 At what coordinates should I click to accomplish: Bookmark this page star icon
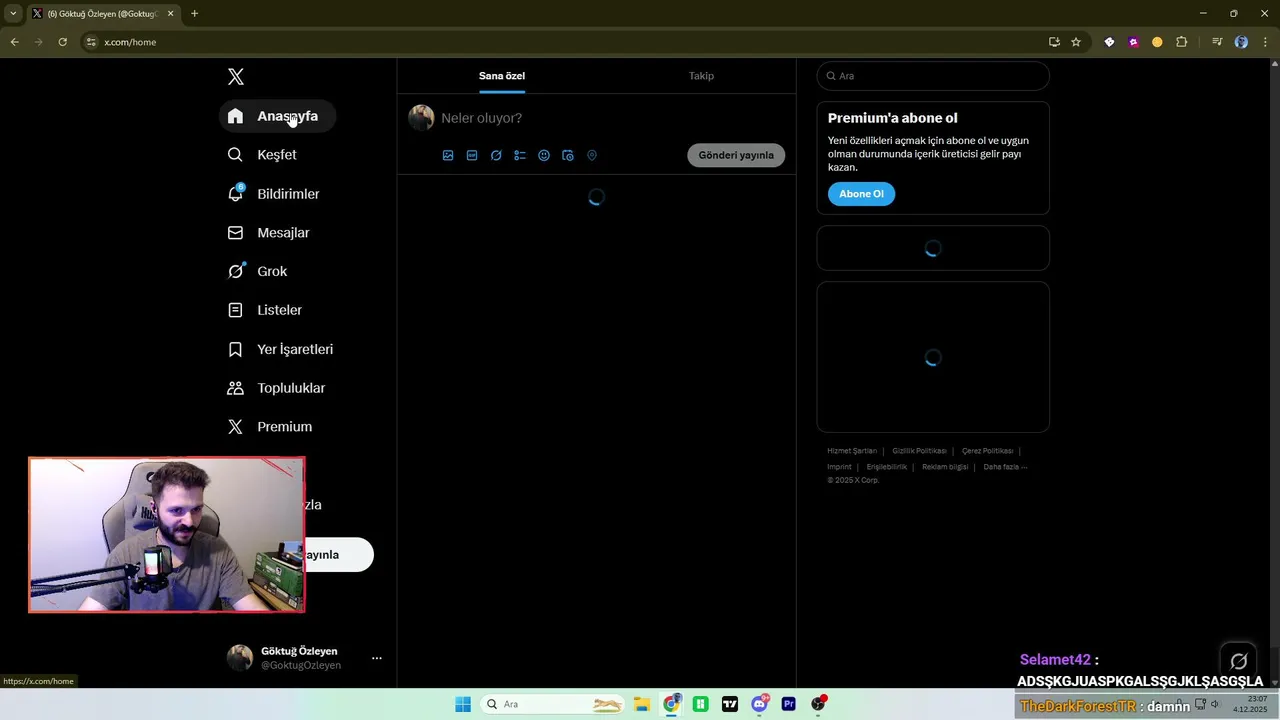click(x=1076, y=42)
